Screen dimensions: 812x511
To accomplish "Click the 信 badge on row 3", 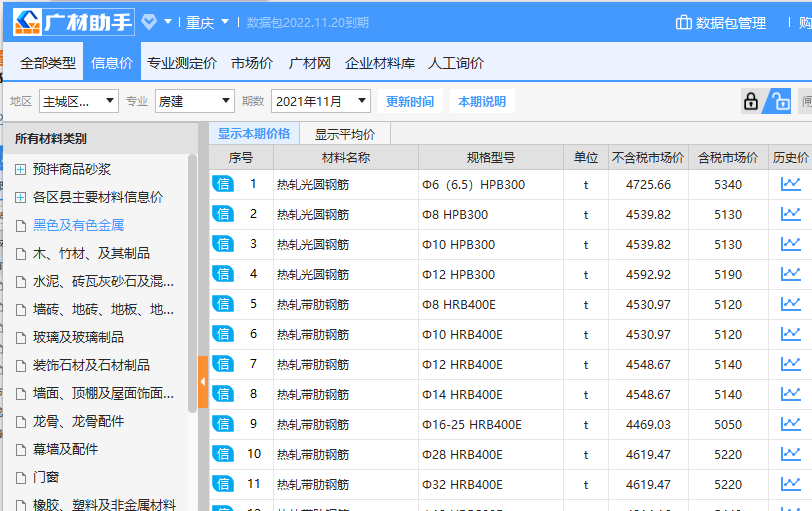I will (x=223, y=244).
